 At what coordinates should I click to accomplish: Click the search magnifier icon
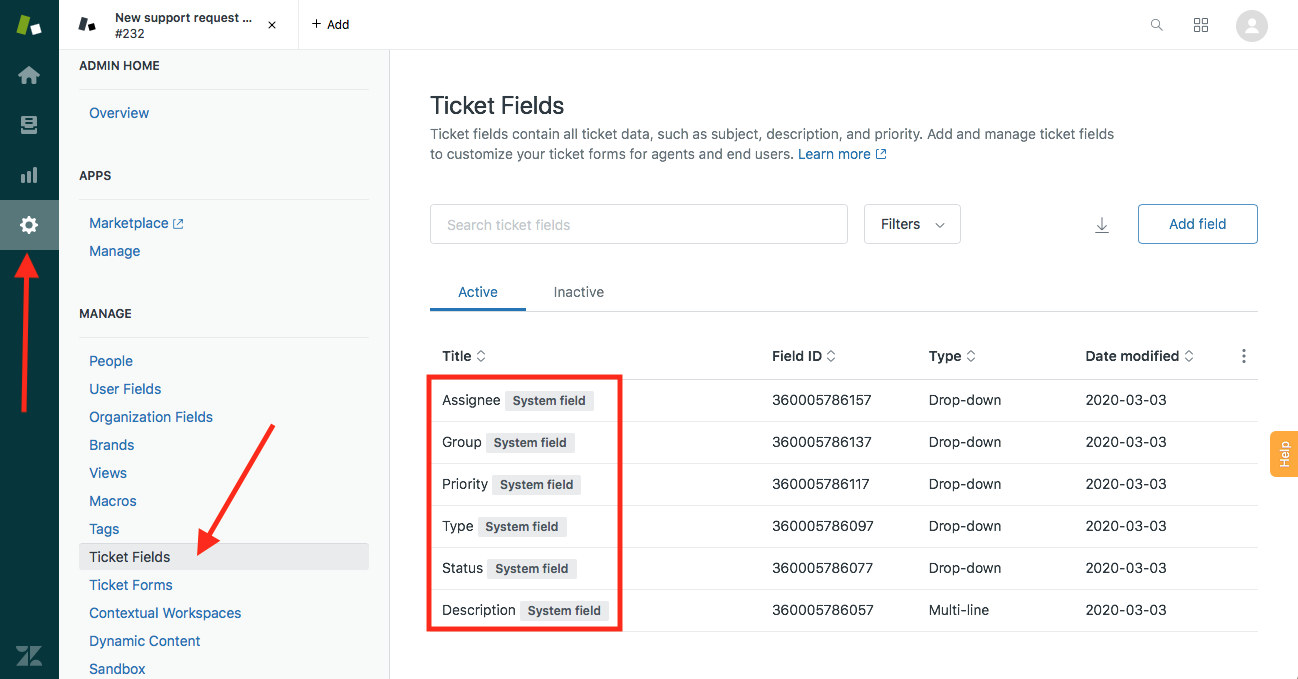(1157, 25)
